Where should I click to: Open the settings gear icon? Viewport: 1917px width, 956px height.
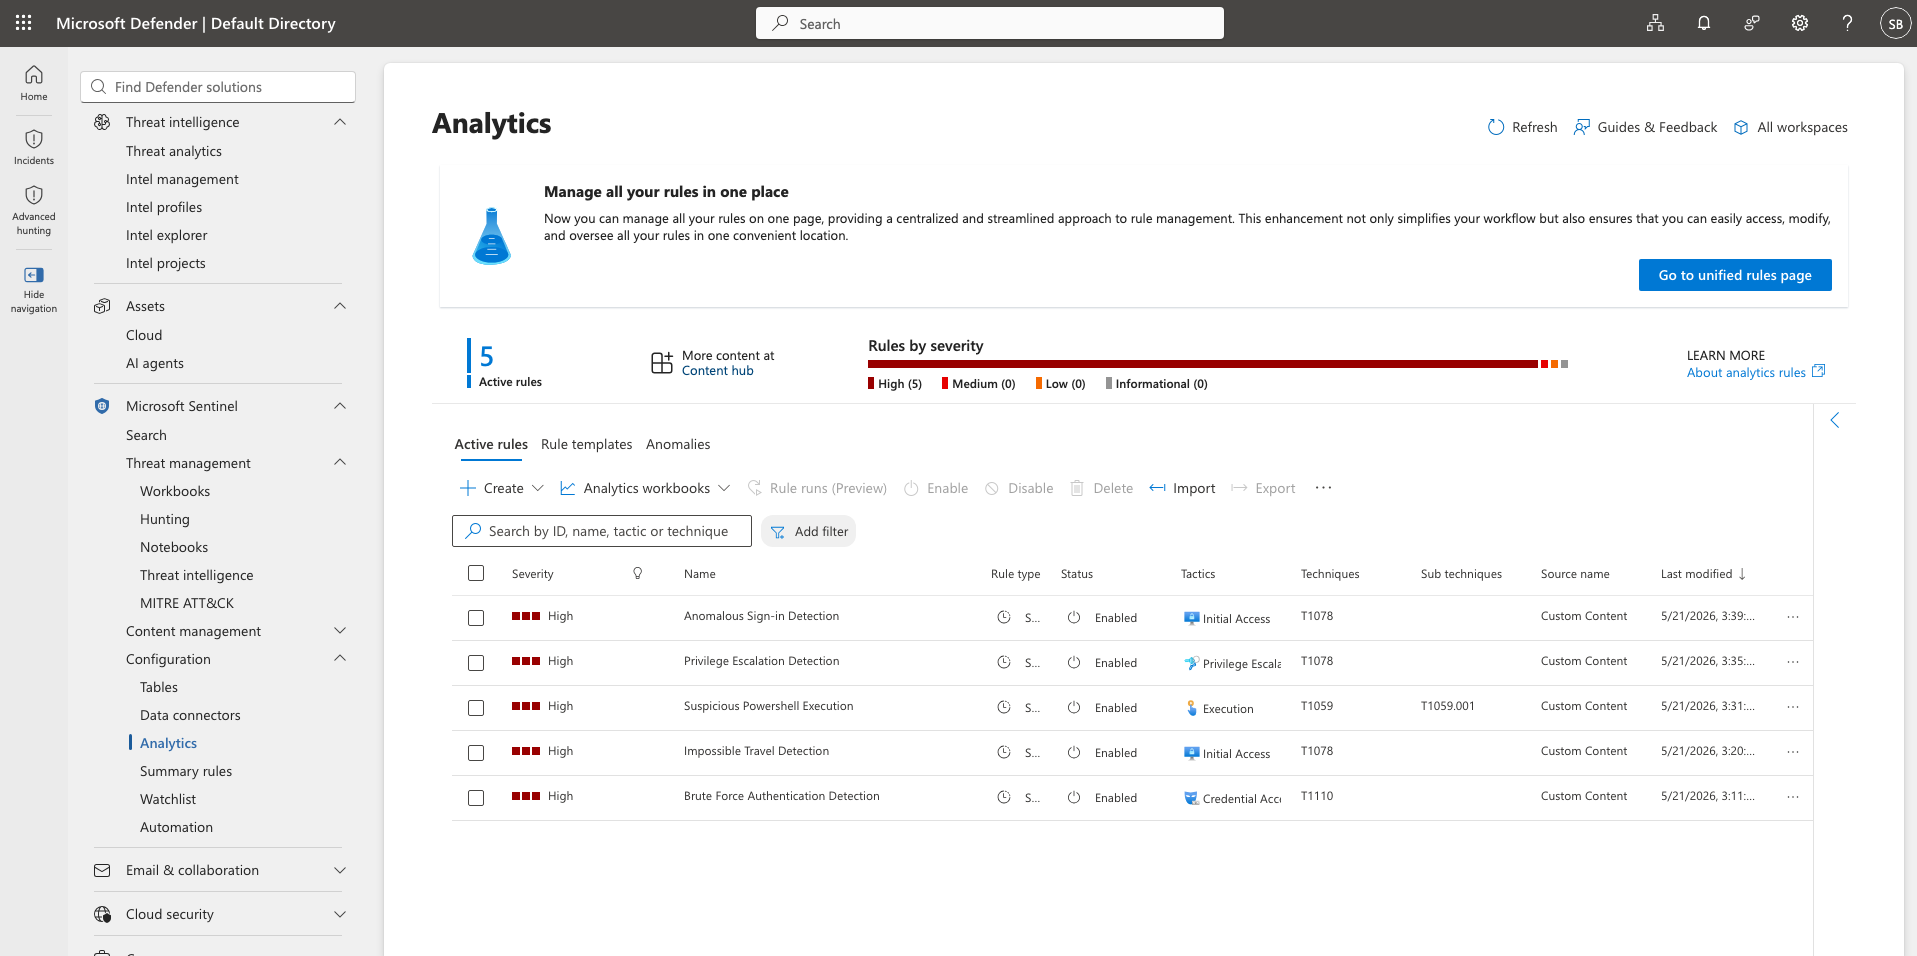1800,23
